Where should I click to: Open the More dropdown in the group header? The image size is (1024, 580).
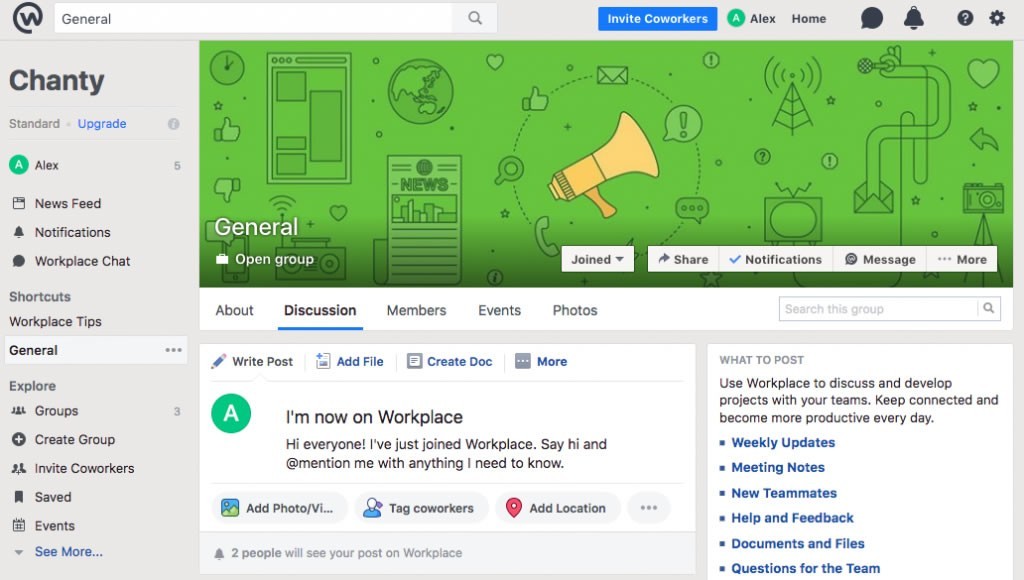(x=962, y=259)
